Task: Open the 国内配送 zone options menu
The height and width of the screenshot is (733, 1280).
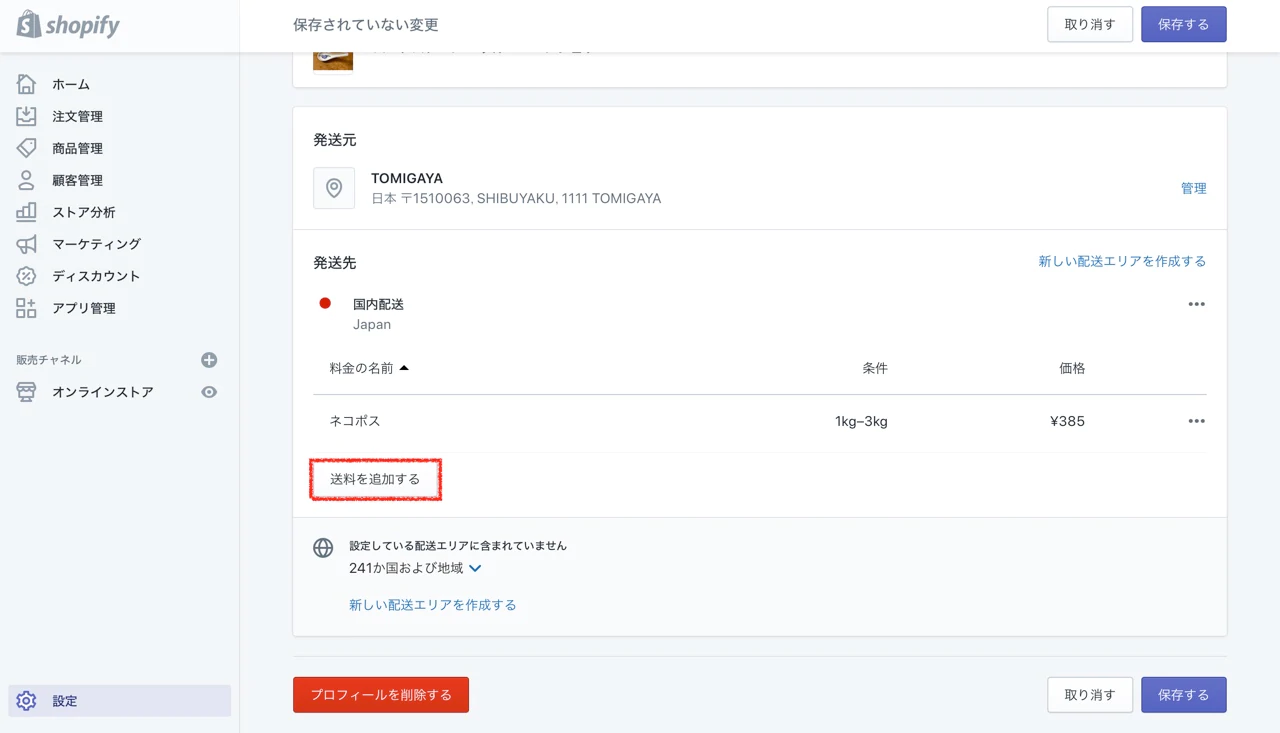Action: coord(1196,305)
